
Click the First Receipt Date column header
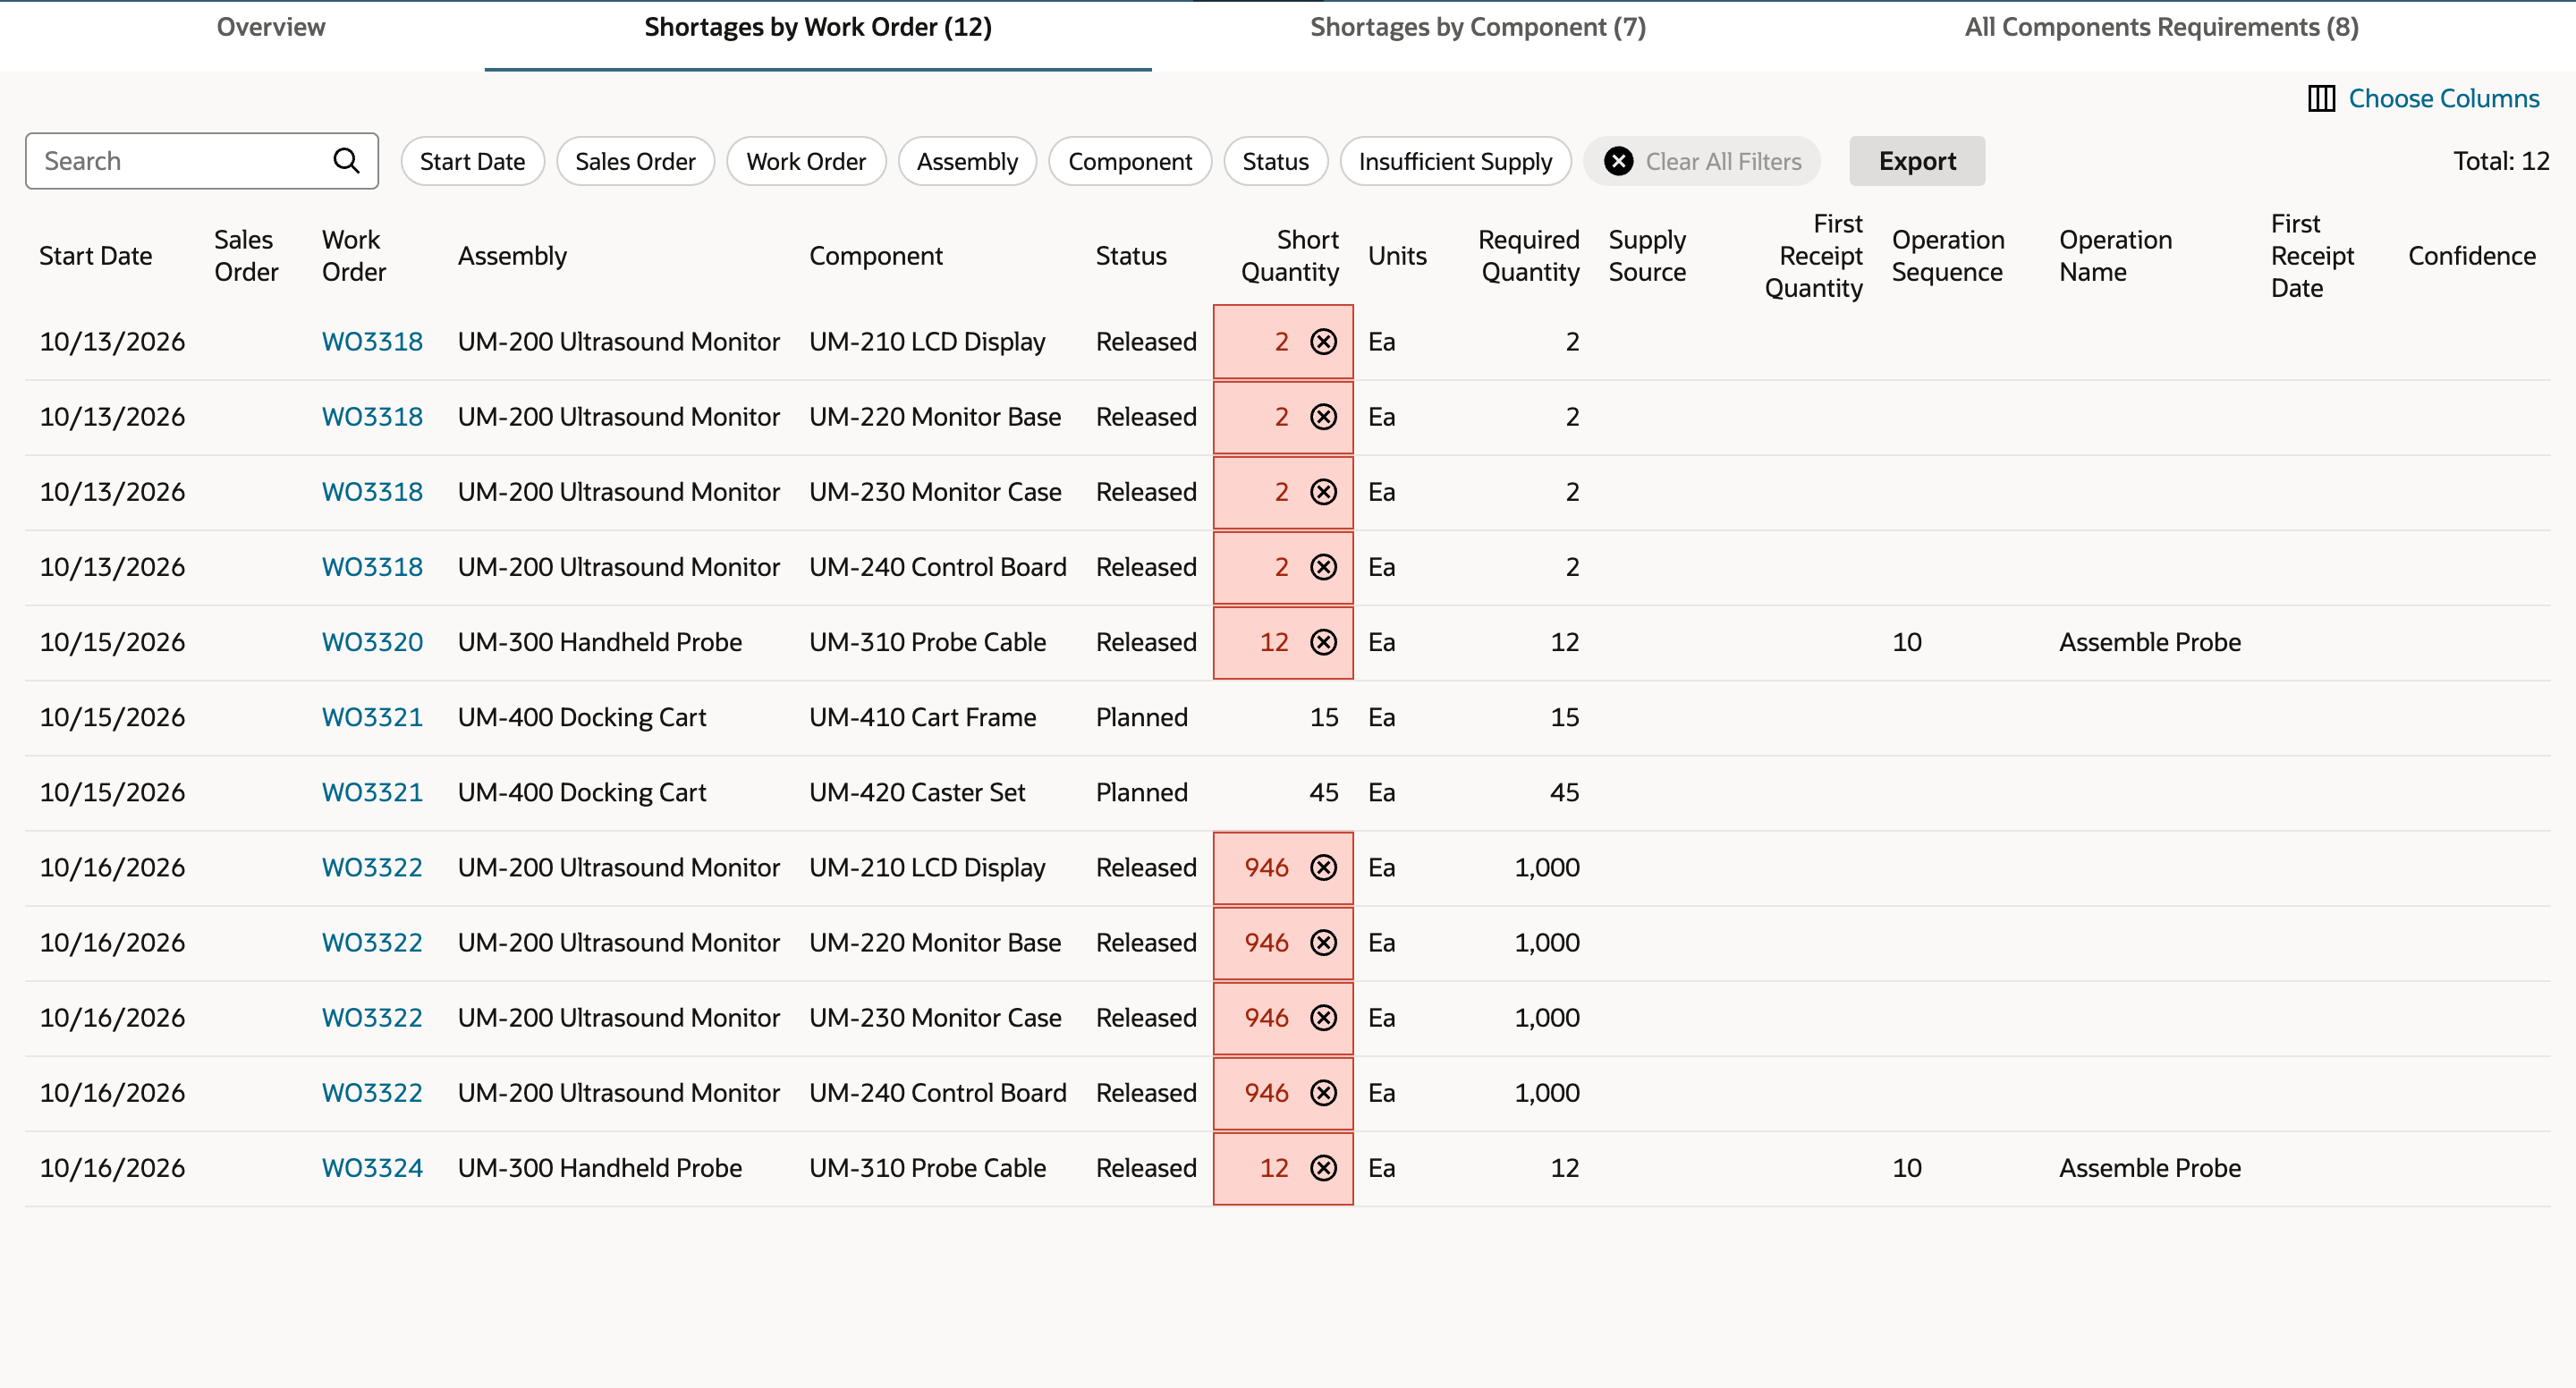click(x=2312, y=256)
